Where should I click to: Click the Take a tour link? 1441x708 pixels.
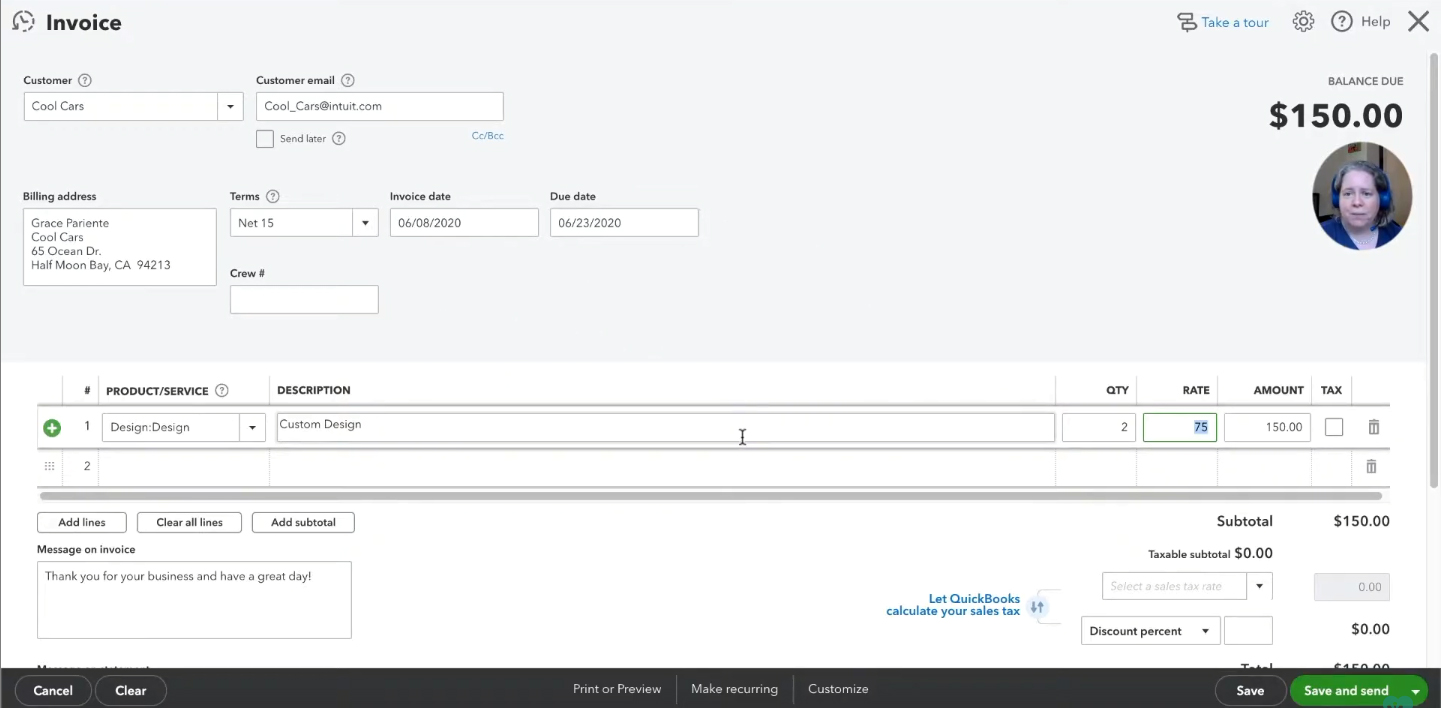click(x=1235, y=22)
